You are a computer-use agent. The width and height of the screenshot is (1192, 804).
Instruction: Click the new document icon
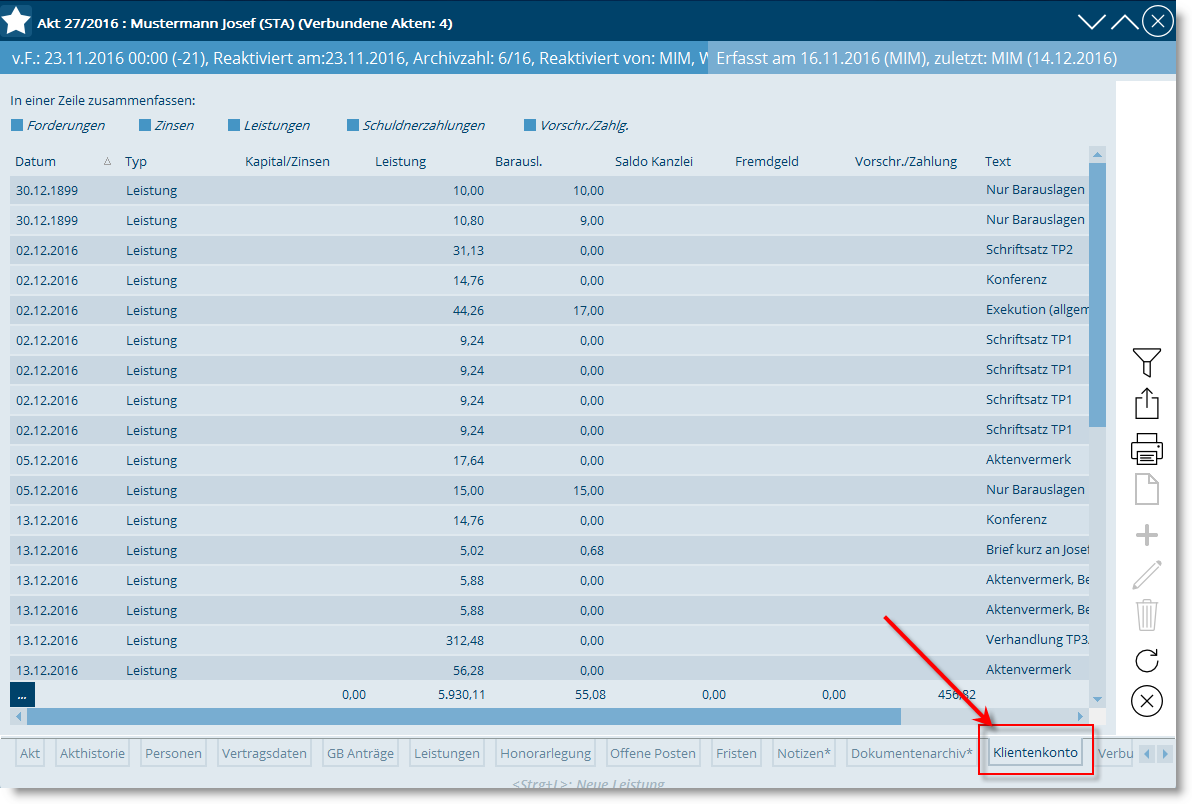[1146, 491]
